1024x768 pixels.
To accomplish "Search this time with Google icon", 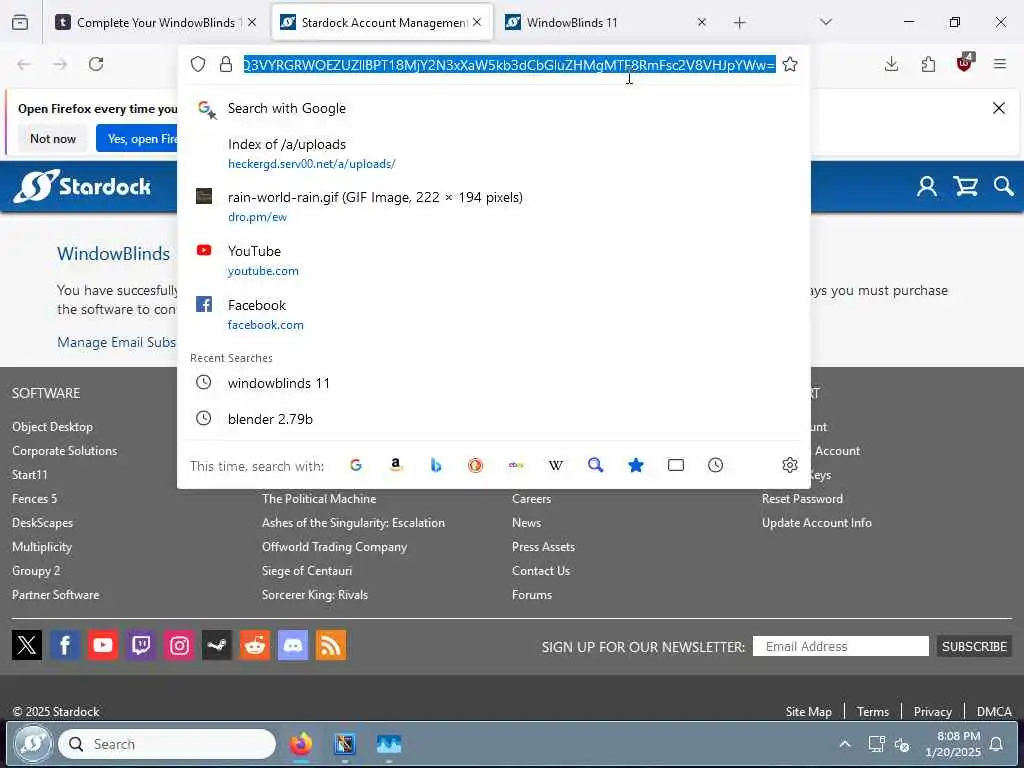I will [356, 465].
